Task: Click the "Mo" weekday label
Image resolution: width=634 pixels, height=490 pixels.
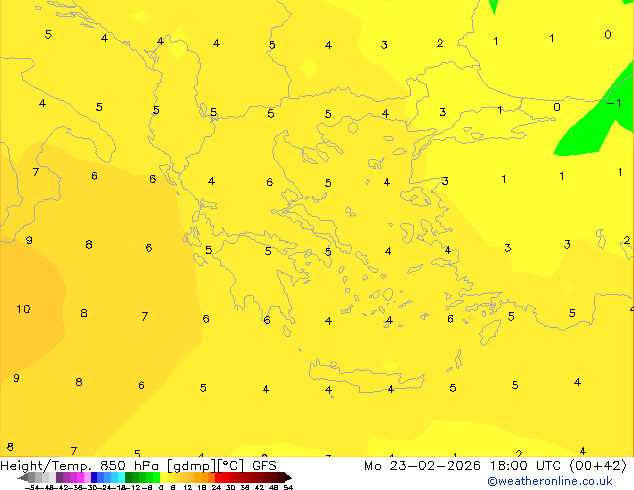Action: click(372, 466)
